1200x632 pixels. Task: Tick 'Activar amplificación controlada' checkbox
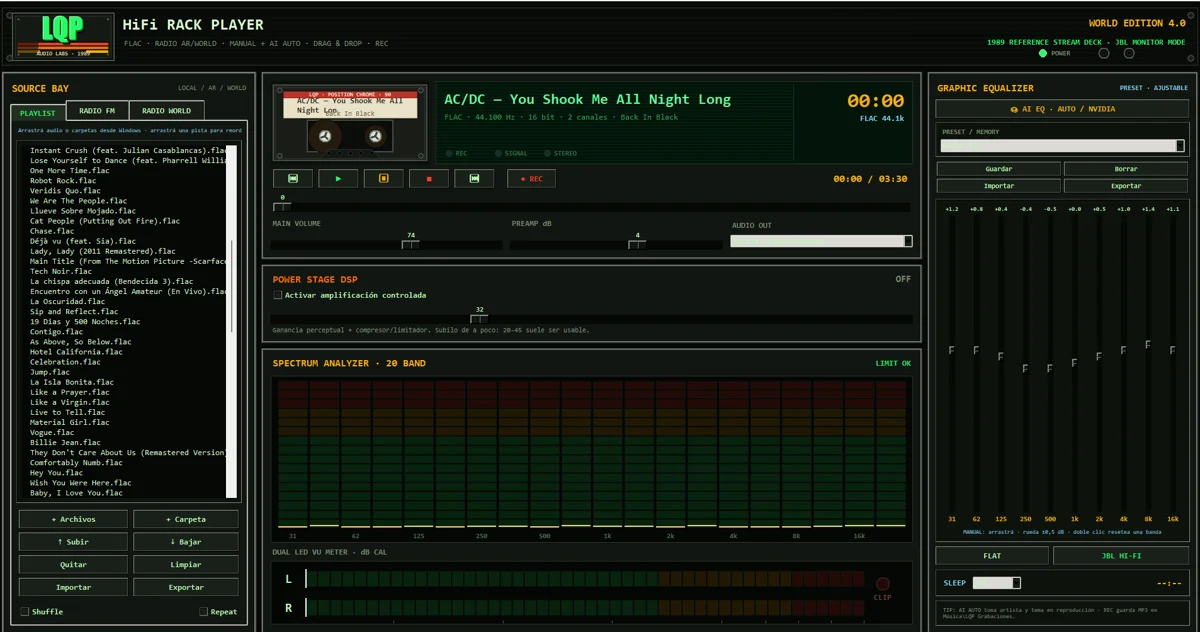point(278,295)
